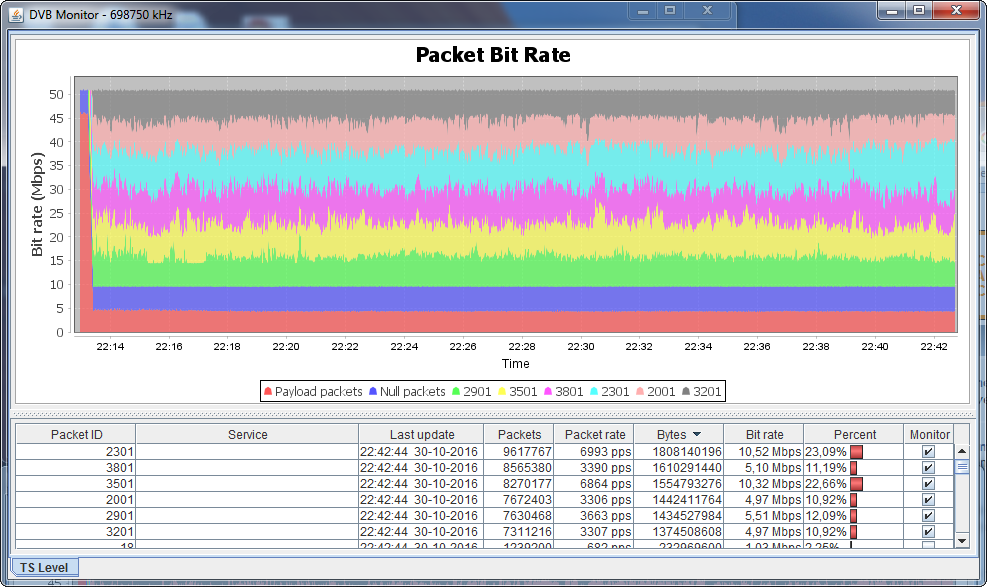Screen dimensions: 987x587
Task: Toggle Monitor checkbox for packet ID 2001
Action: pos(928,500)
